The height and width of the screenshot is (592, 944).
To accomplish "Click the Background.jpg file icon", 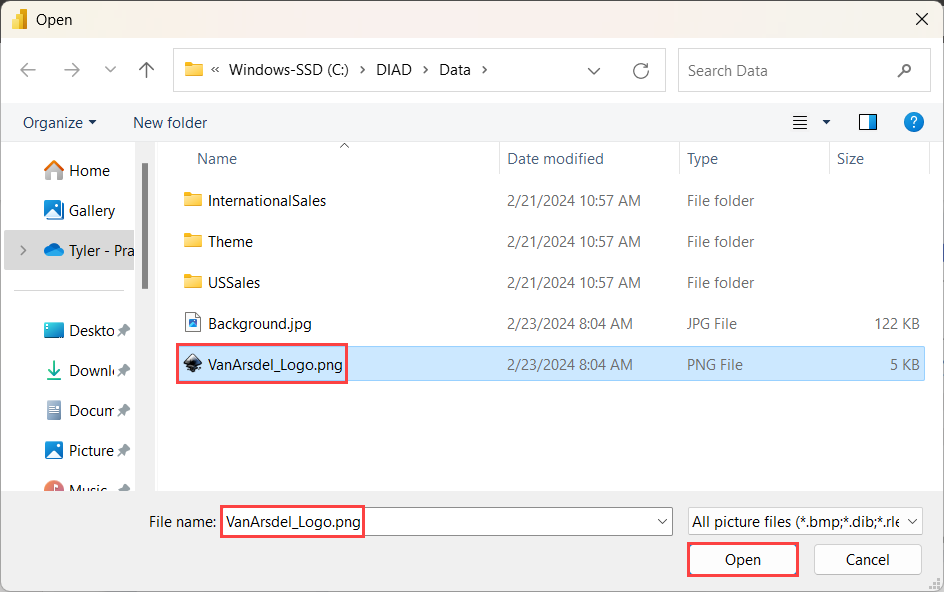I will coord(193,322).
